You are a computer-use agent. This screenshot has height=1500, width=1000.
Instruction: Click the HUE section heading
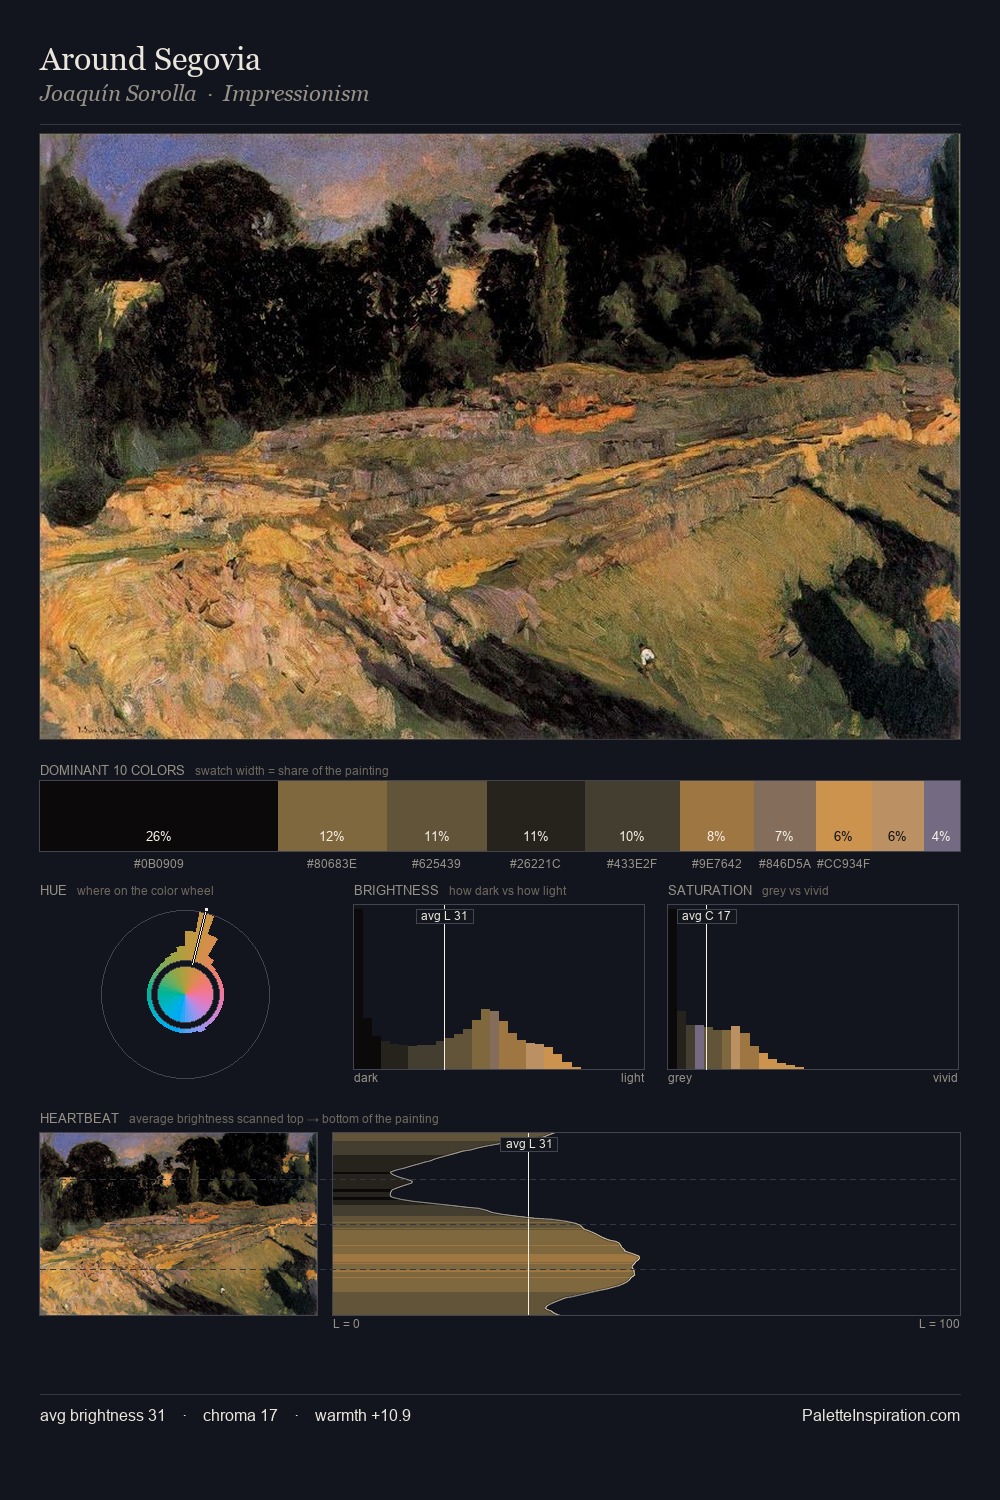pyautogui.click(x=53, y=891)
